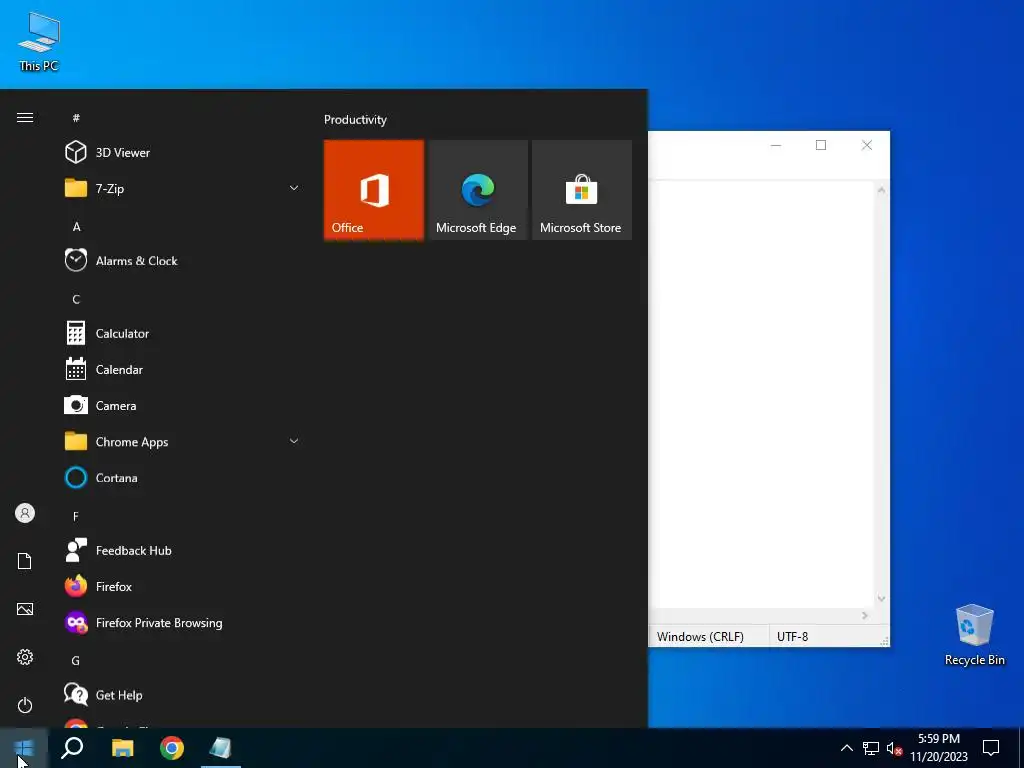The height and width of the screenshot is (768, 1024).
Task: Click the A letter header in app list
Action: [x=76, y=227]
